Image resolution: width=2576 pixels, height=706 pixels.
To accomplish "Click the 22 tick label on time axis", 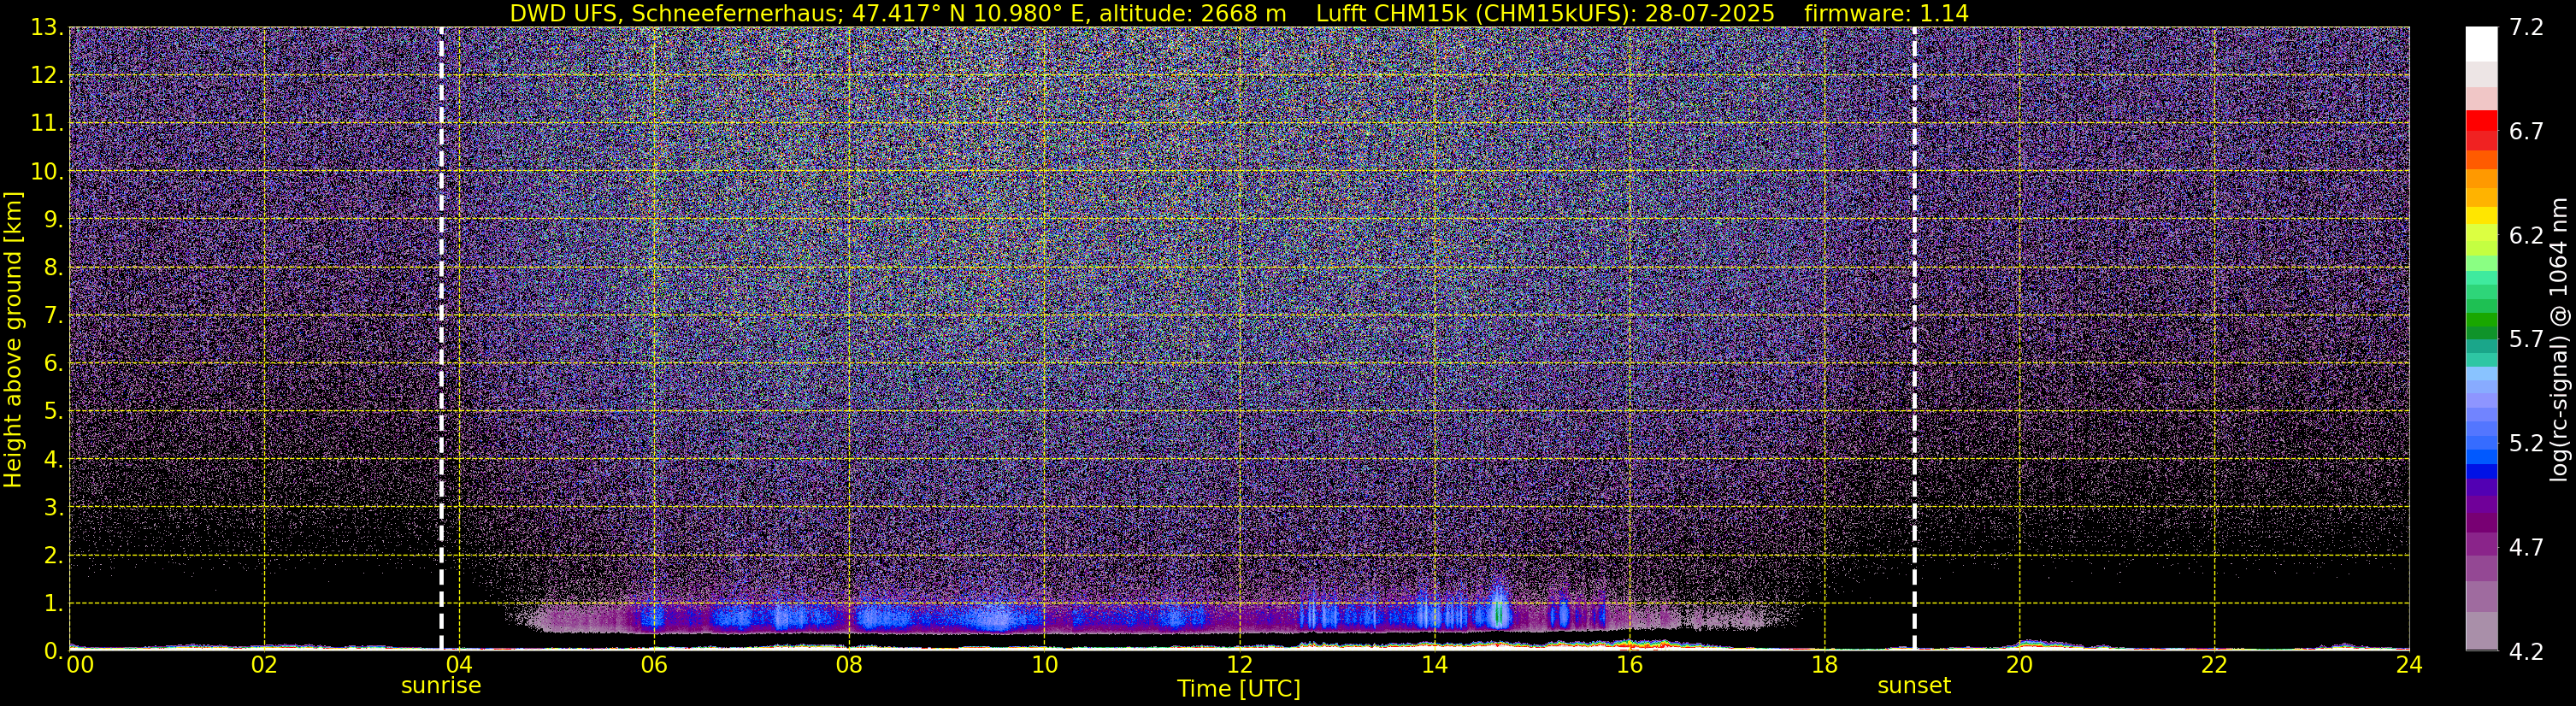I will click(x=2214, y=665).
